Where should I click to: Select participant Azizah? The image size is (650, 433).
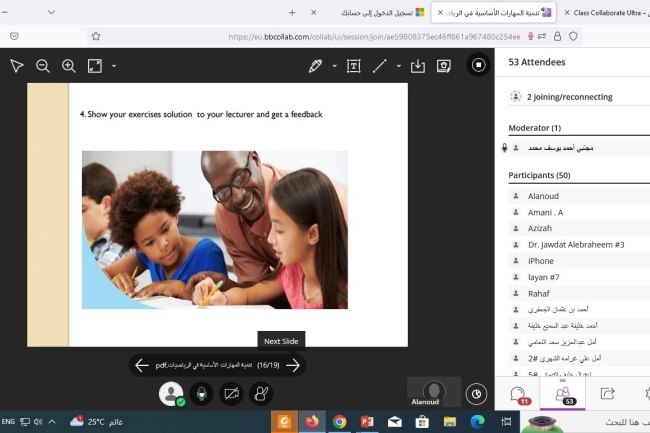pyautogui.click(x=579, y=228)
